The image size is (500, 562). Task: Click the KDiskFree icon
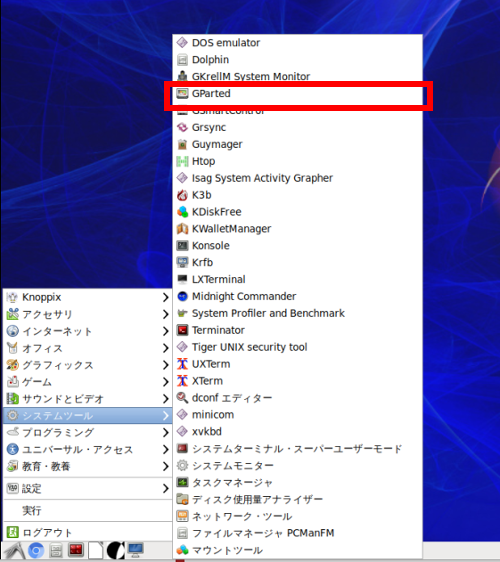click(x=182, y=212)
